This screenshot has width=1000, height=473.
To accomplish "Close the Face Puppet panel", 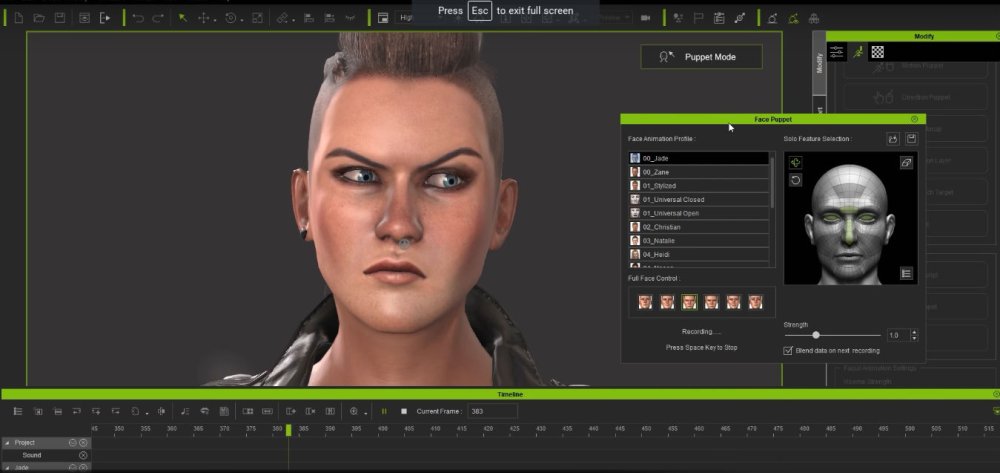I will 915,119.
